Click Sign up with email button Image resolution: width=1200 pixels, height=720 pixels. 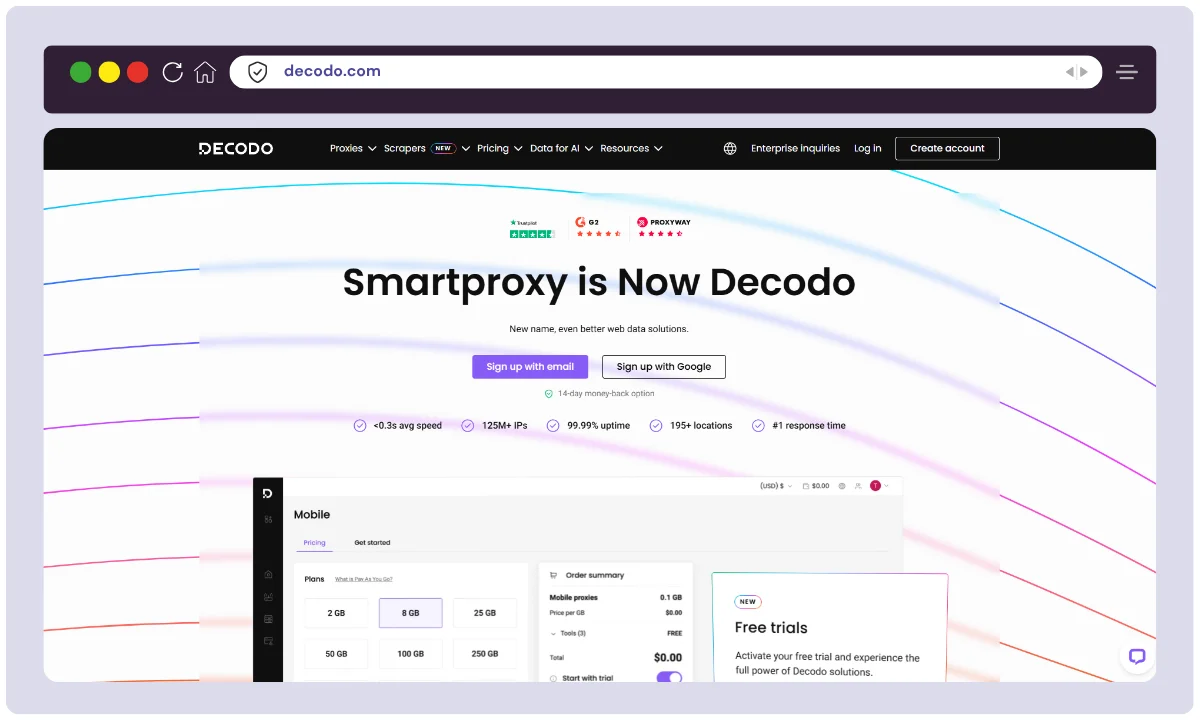click(530, 367)
